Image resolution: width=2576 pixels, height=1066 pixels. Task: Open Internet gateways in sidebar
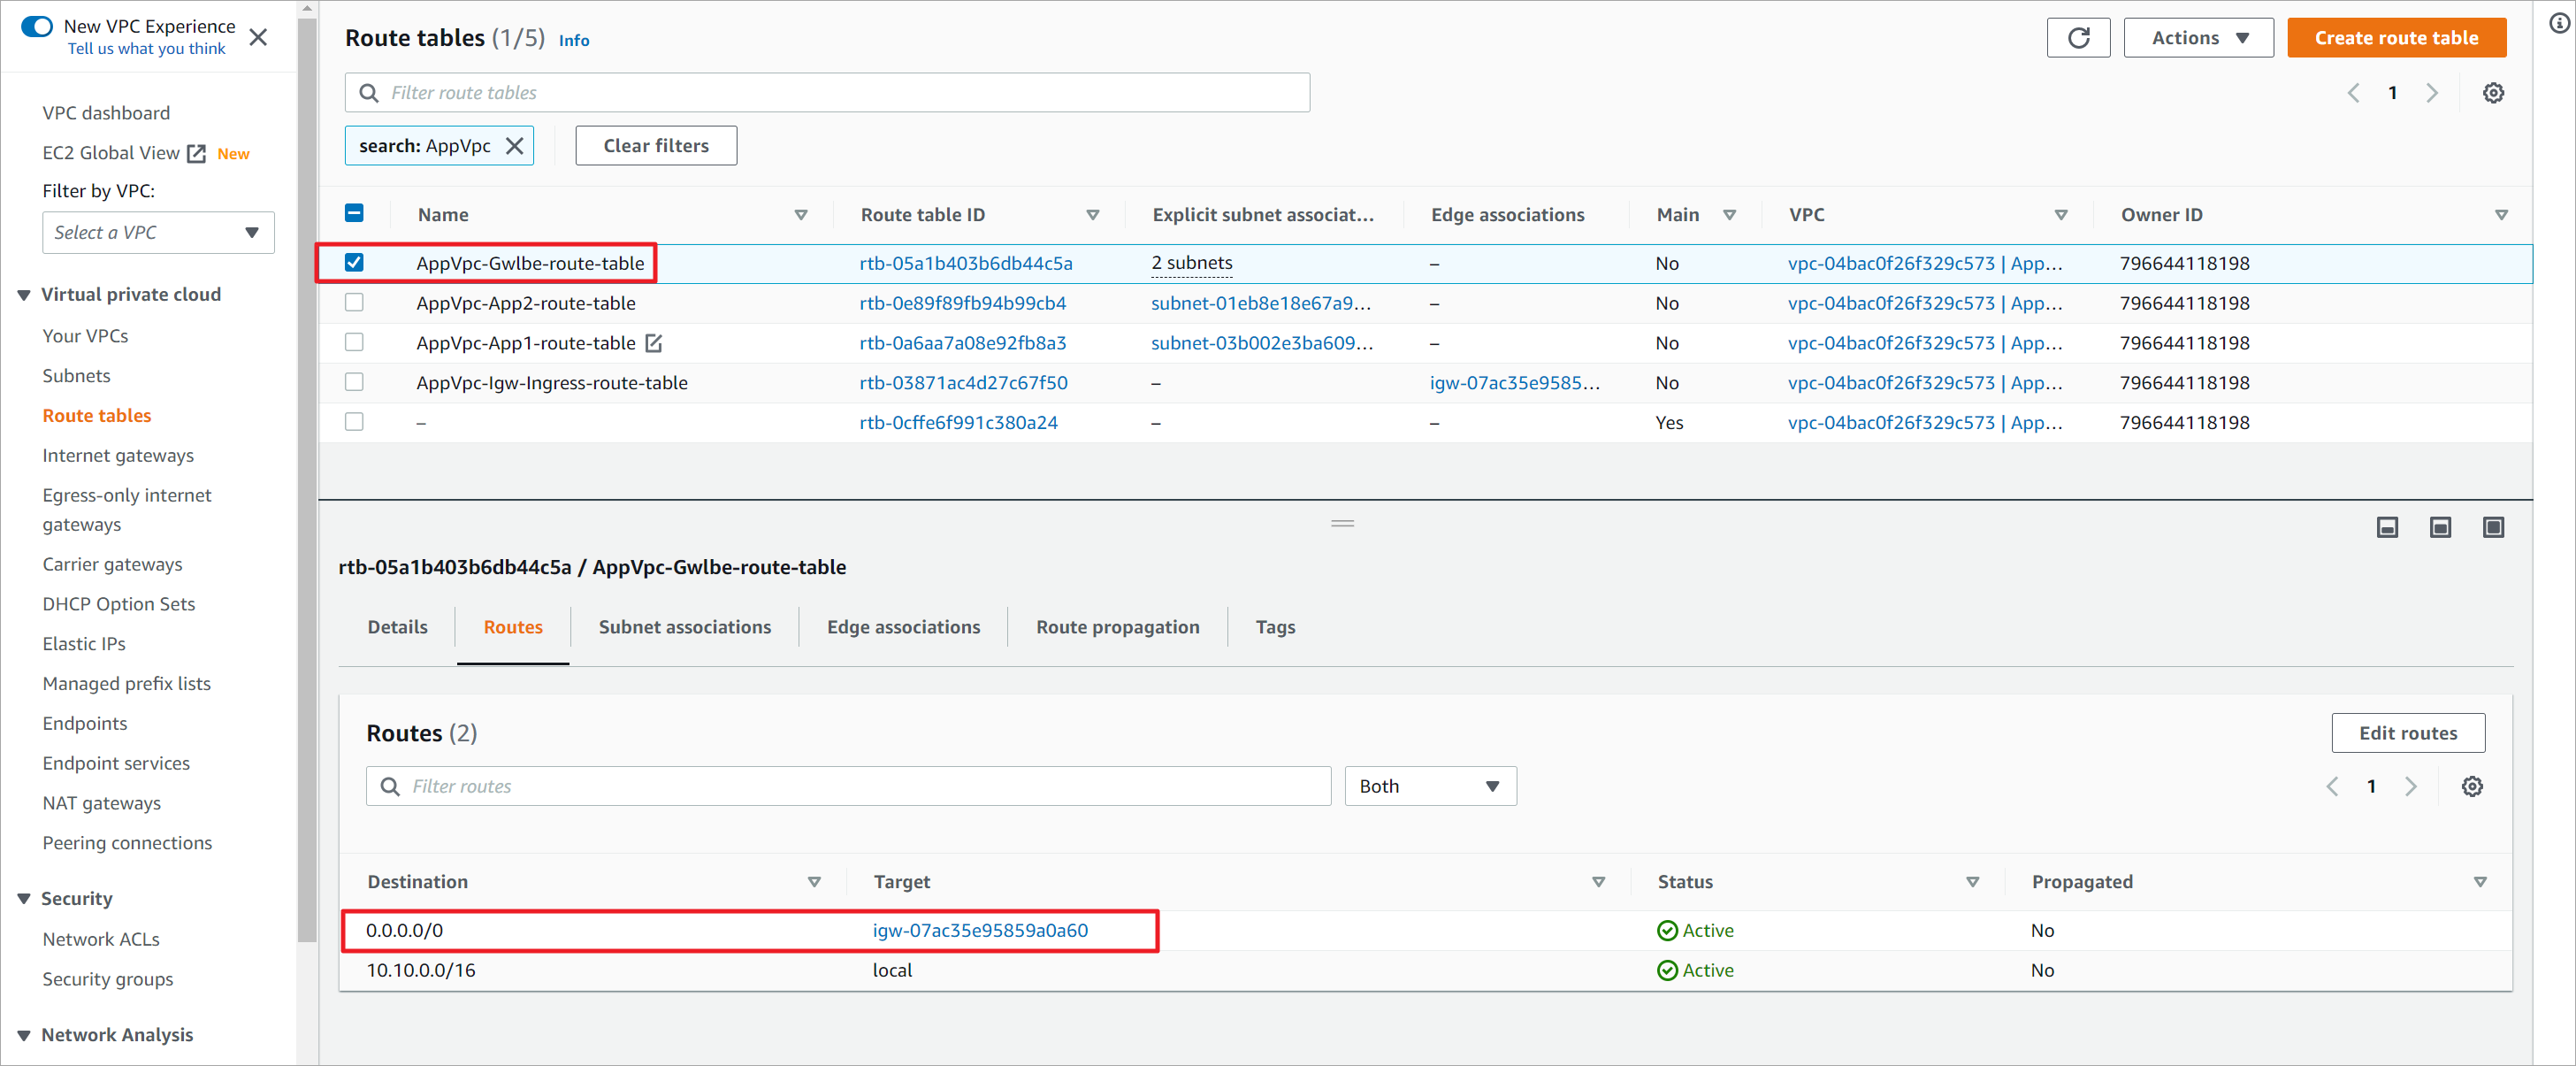pos(118,456)
